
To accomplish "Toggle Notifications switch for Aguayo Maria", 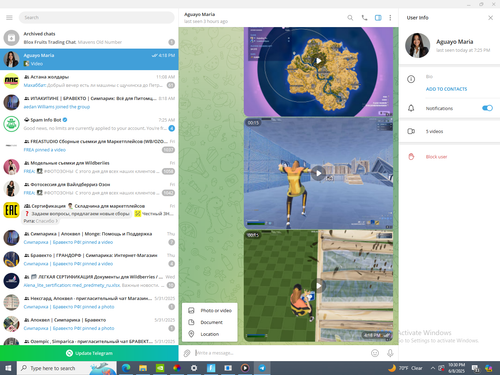I will point(487,108).
